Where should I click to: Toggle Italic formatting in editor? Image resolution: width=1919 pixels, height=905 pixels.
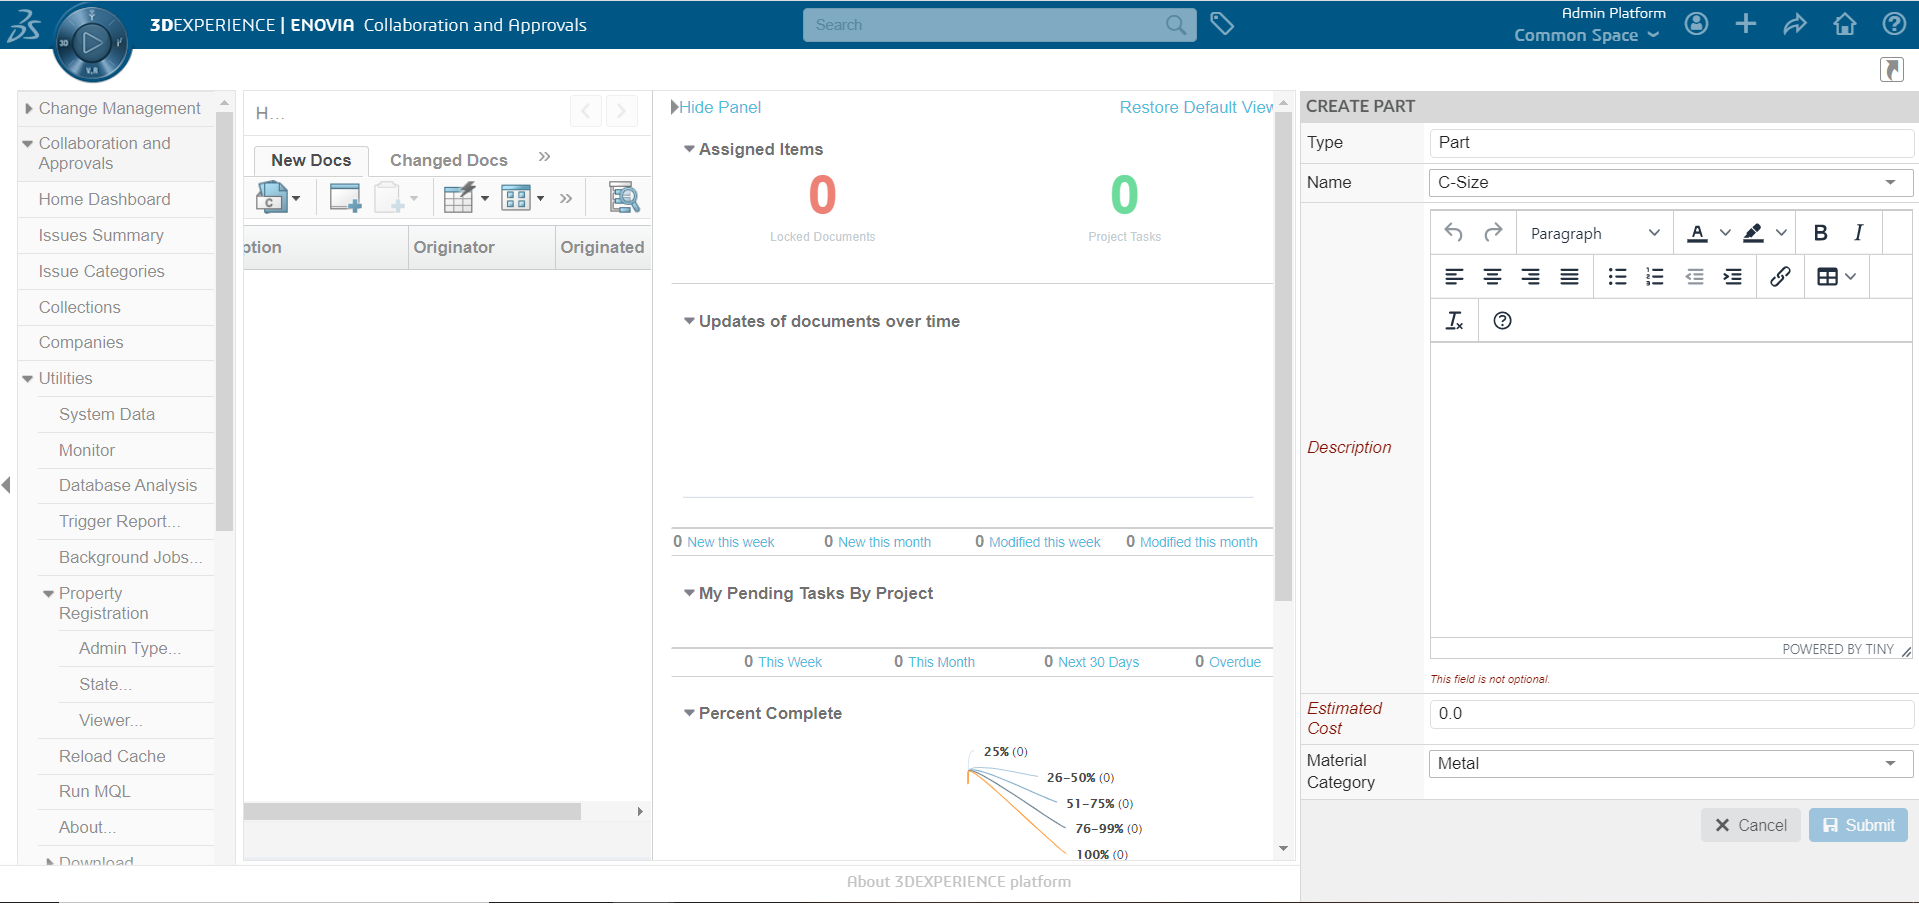[x=1858, y=233]
